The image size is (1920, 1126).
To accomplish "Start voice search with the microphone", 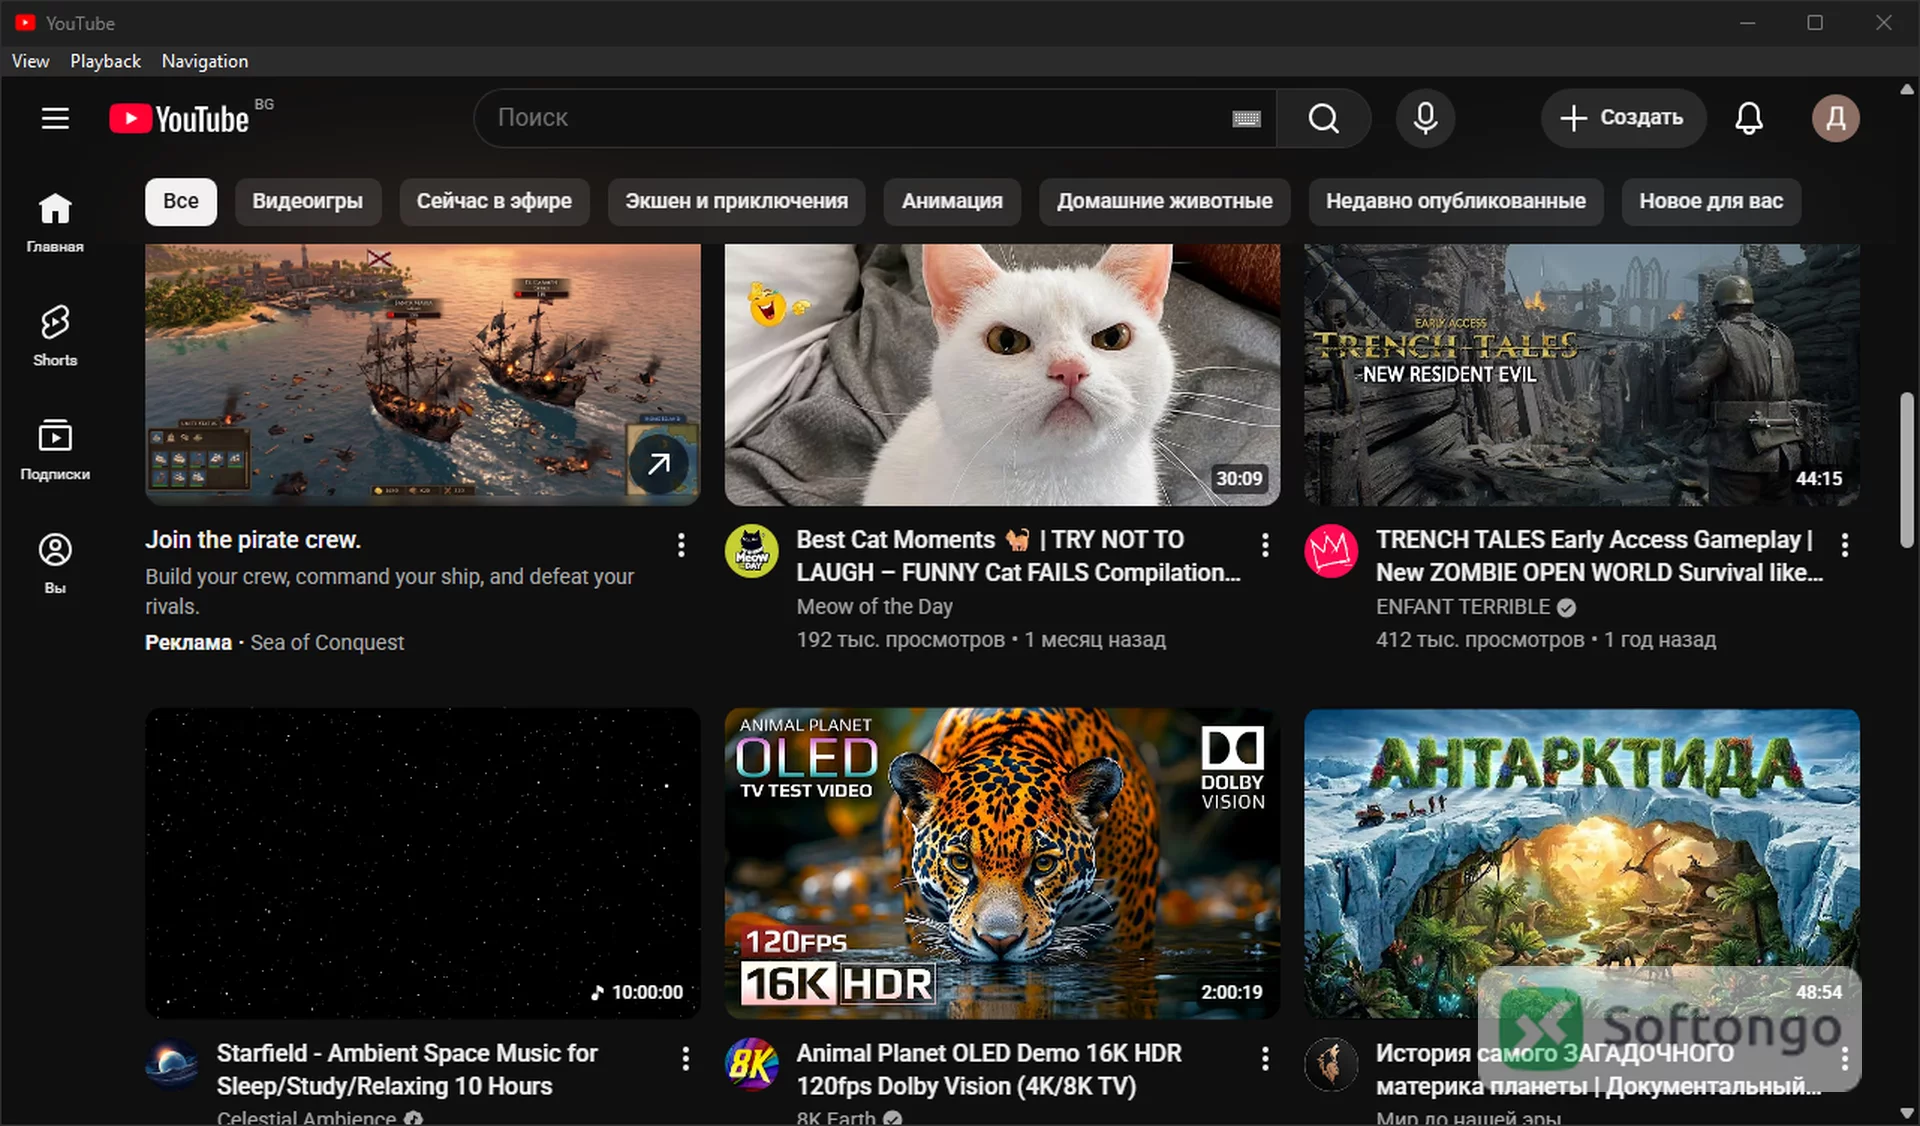I will (1425, 118).
